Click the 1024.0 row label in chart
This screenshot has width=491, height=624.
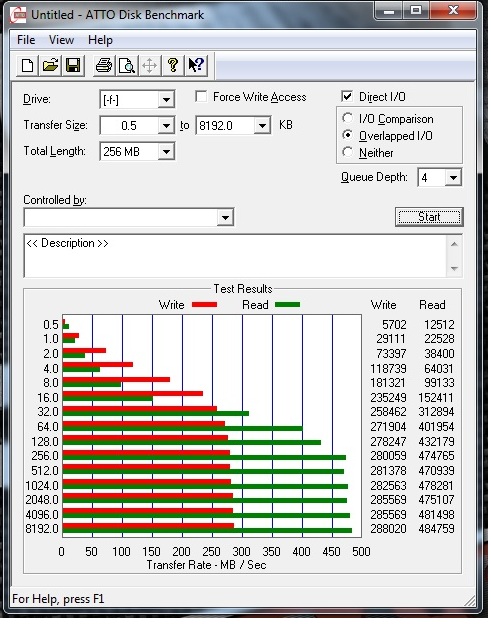pos(42,486)
